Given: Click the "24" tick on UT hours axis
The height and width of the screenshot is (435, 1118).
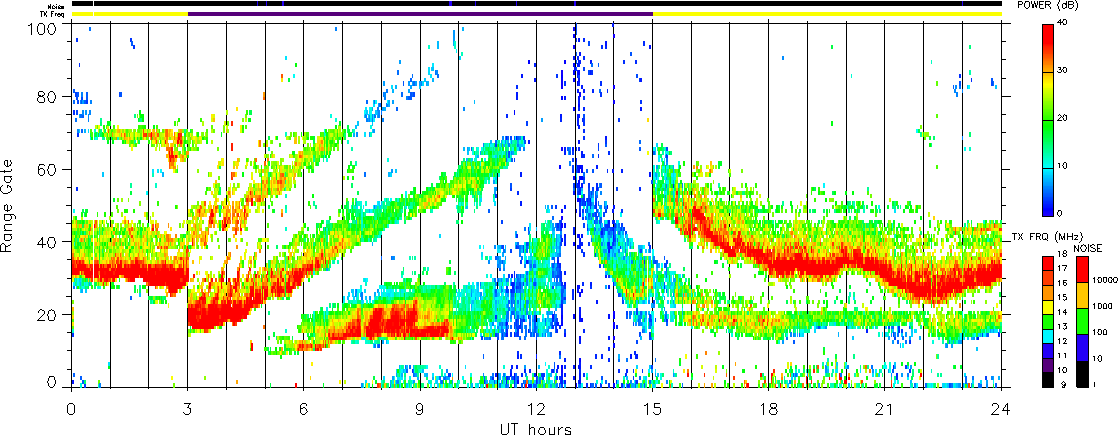Looking at the screenshot, I should 1001,409.
